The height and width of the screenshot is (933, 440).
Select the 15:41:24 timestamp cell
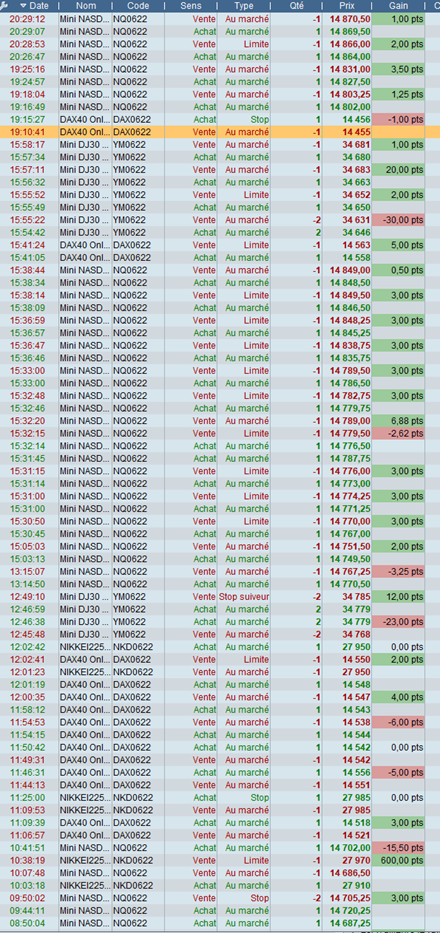[x=28, y=245]
